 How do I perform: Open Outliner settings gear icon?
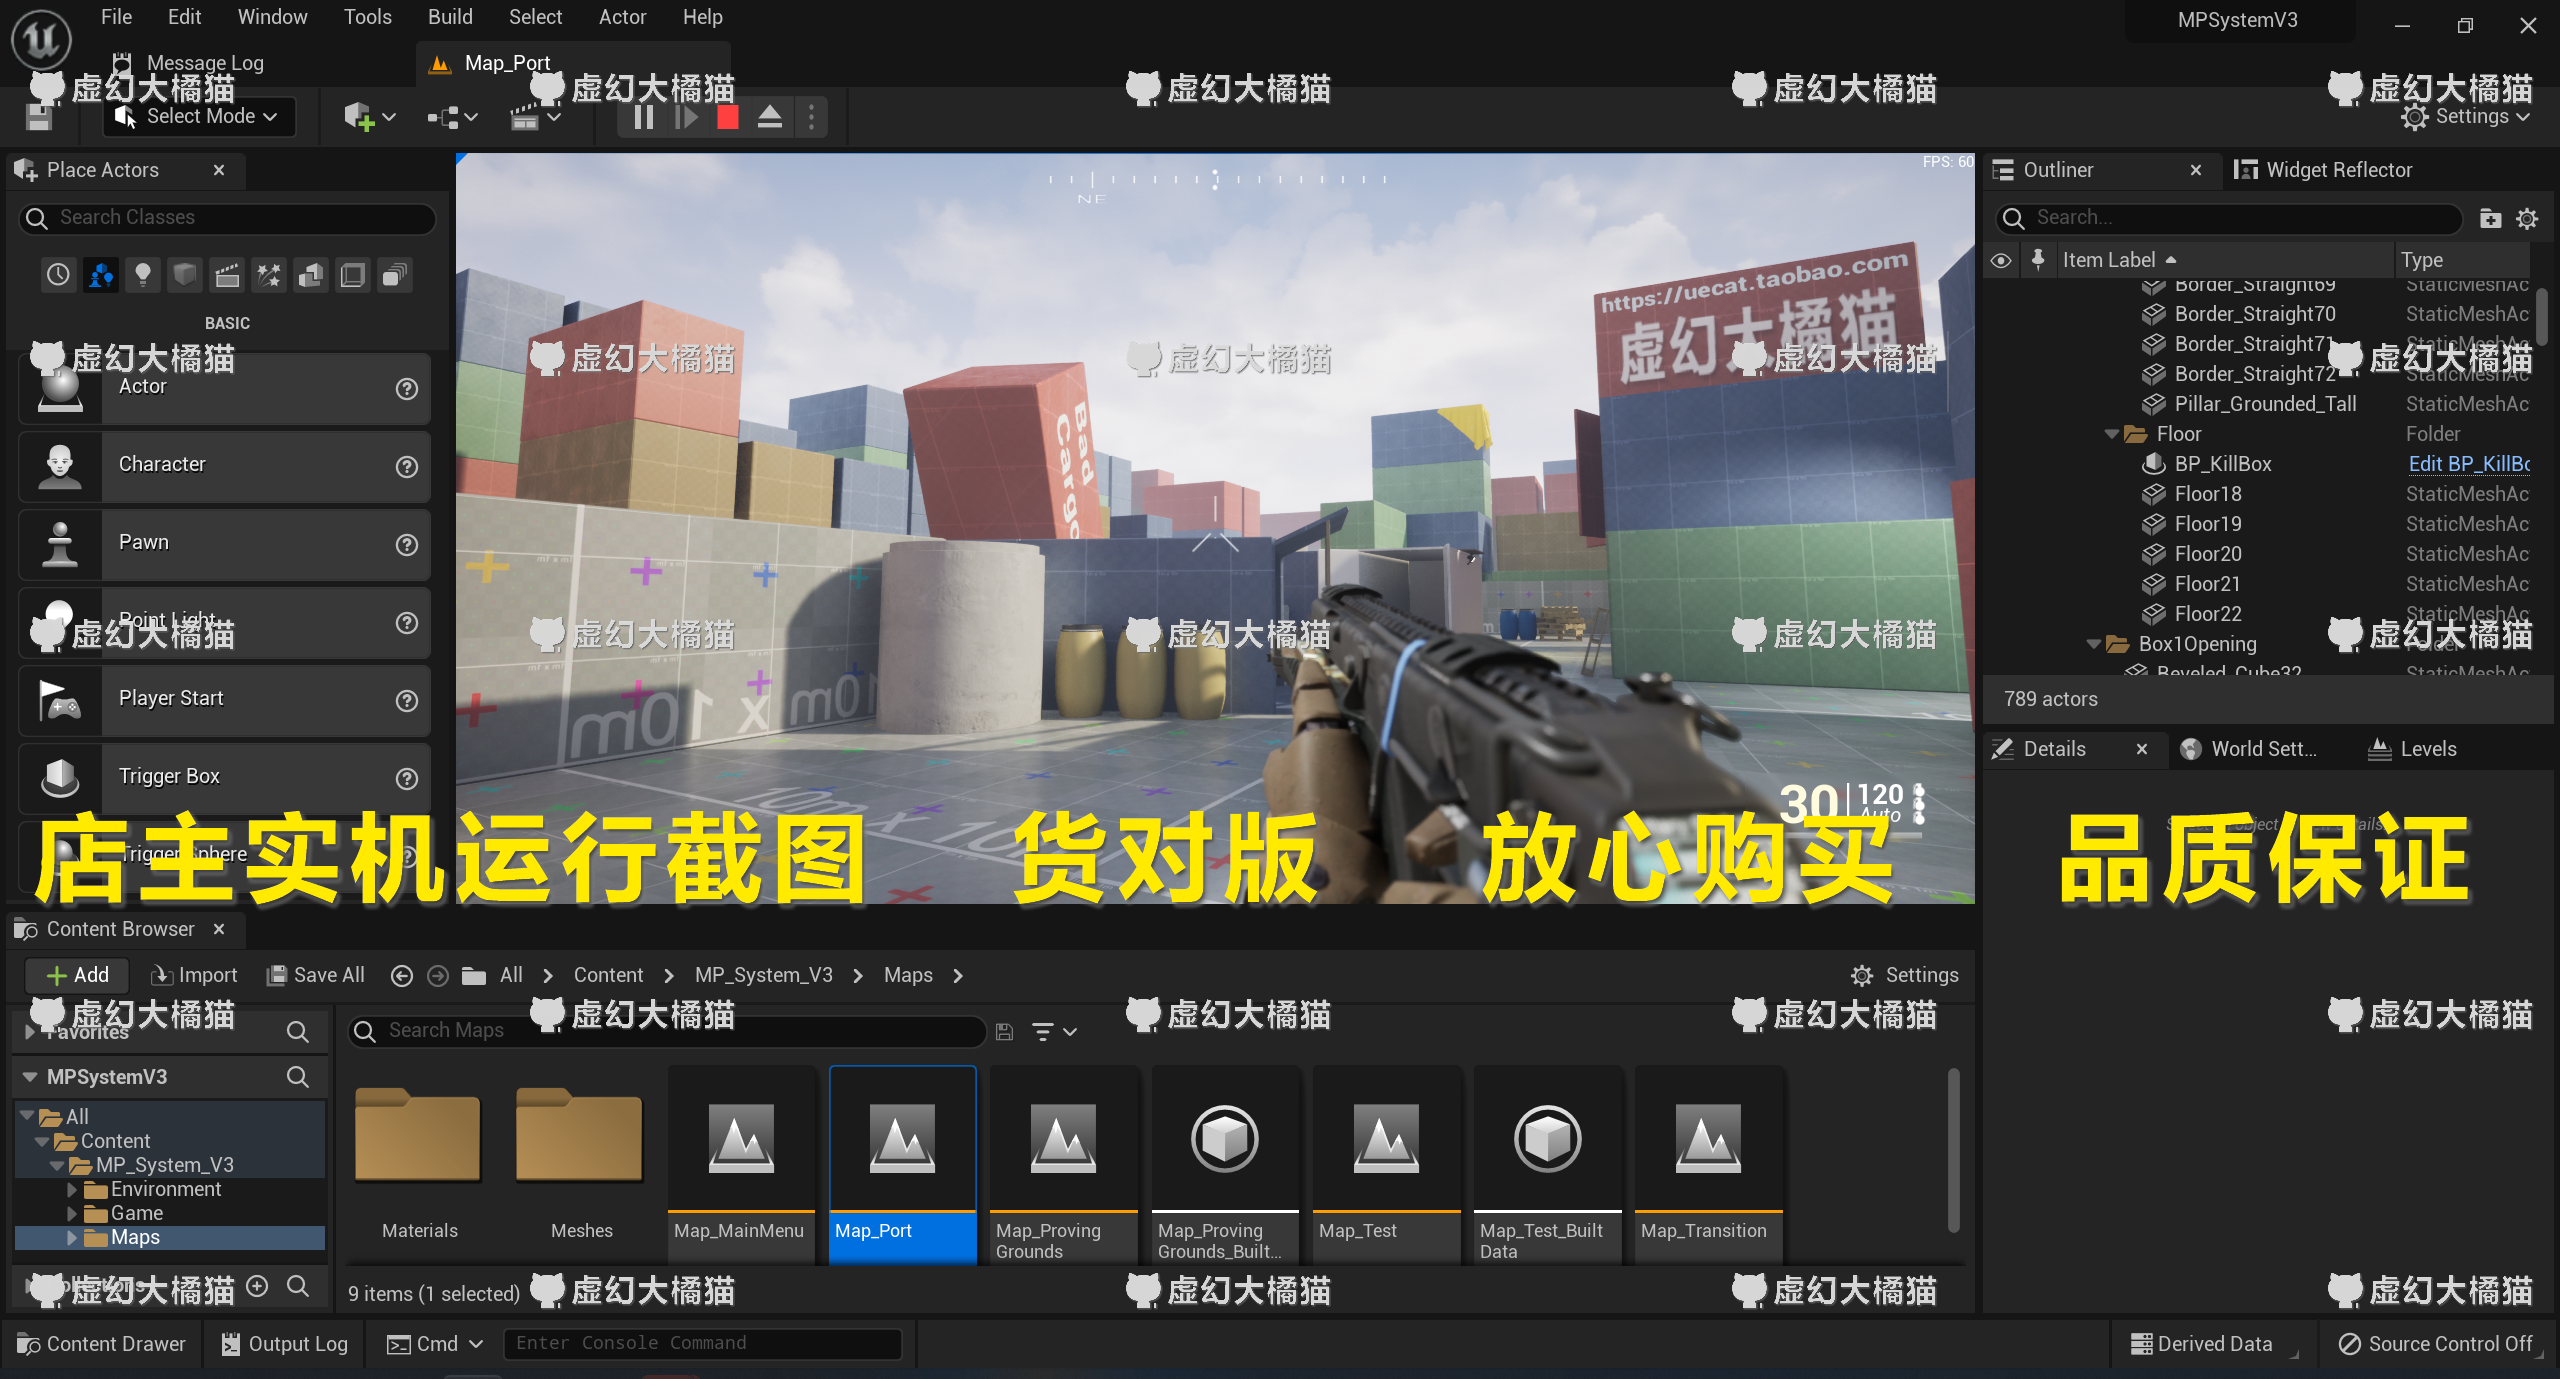(x=2527, y=218)
